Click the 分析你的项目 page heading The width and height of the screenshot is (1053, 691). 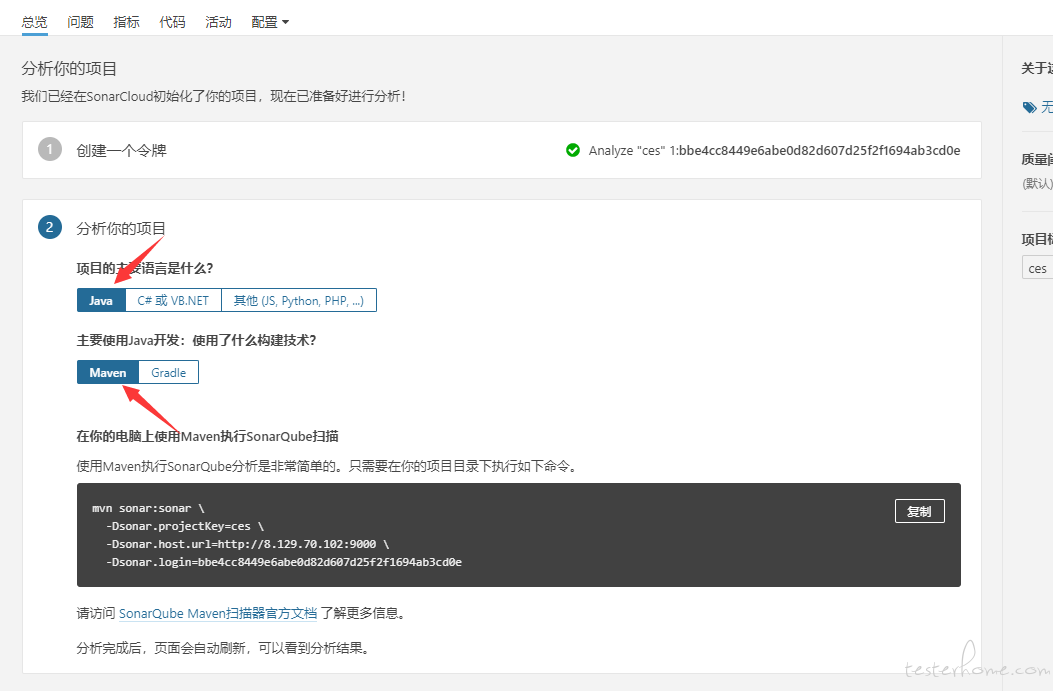click(69, 68)
